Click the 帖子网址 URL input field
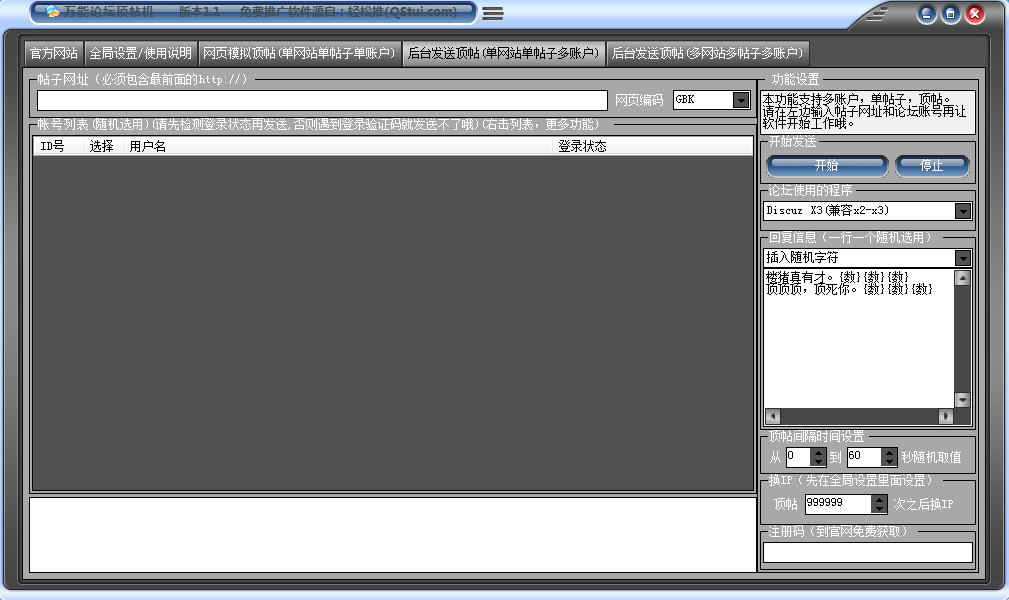Viewport: 1009px width, 600px height. 322,100
